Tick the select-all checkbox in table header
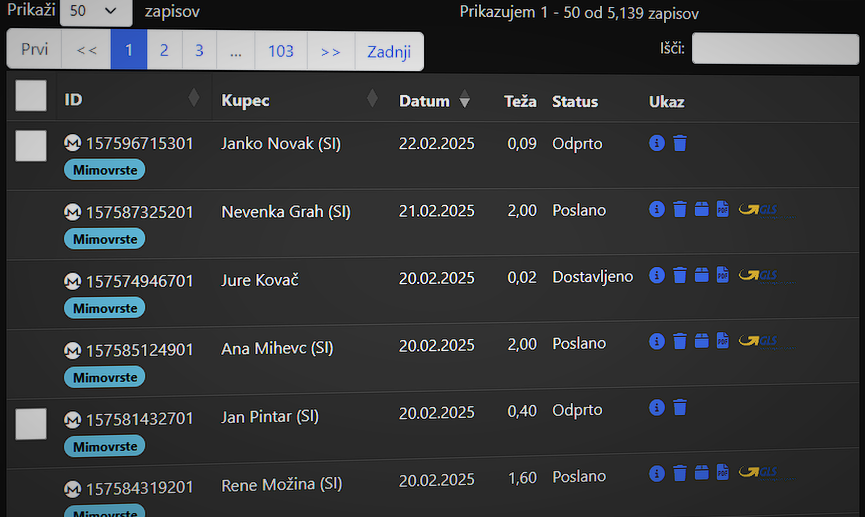Image resolution: width=865 pixels, height=517 pixels. tap(31, 96)
